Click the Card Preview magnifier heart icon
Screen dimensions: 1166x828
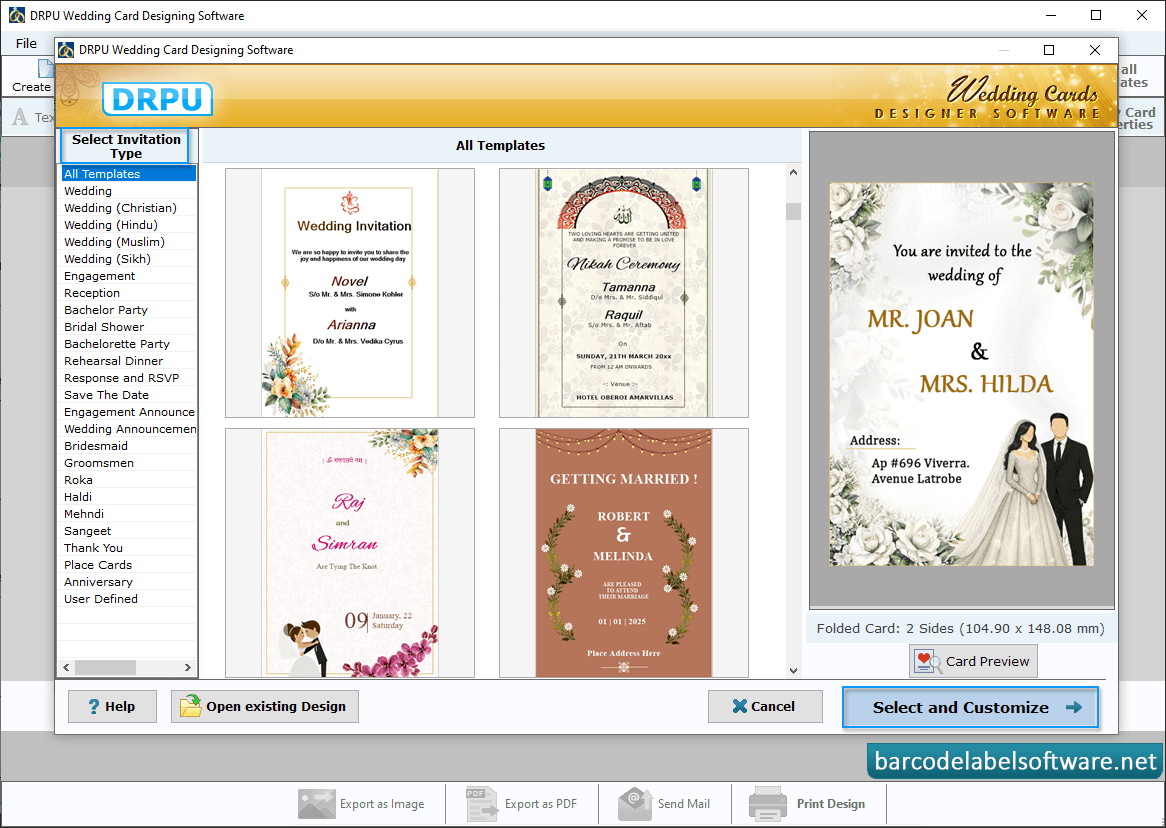coord(927,661)
